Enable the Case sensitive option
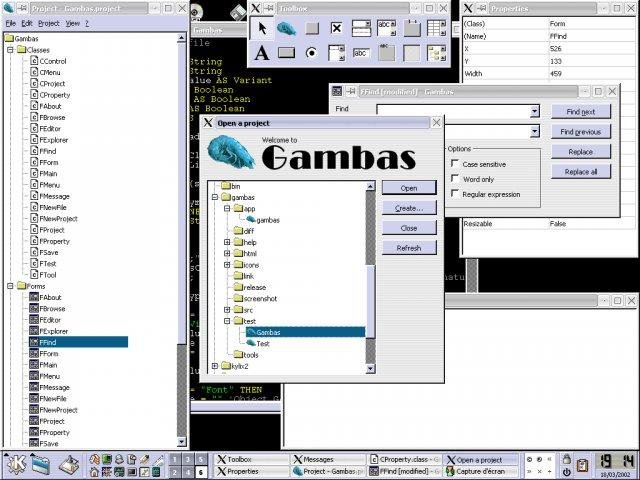This screenshot has height=480, width=640. pyautogui.click(x=456, y=164)
